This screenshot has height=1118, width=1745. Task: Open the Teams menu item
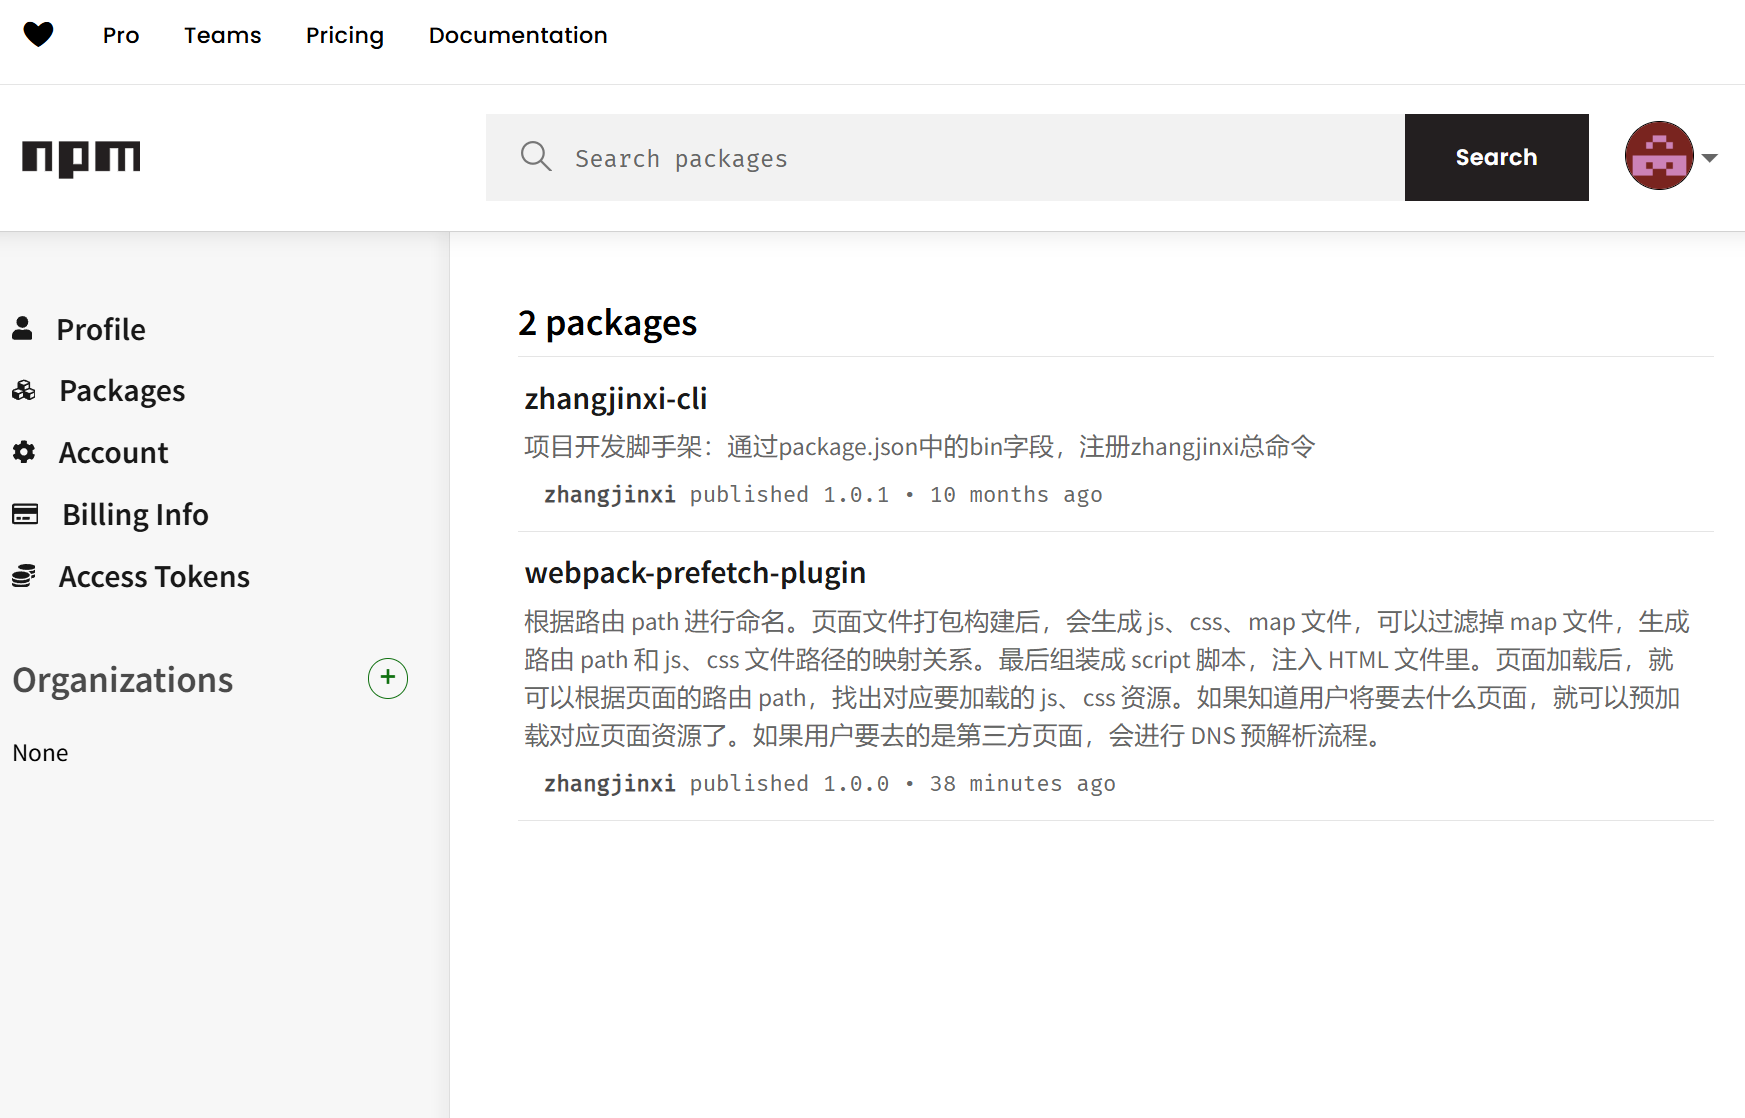pyautogui.click(x=222, y=35)
